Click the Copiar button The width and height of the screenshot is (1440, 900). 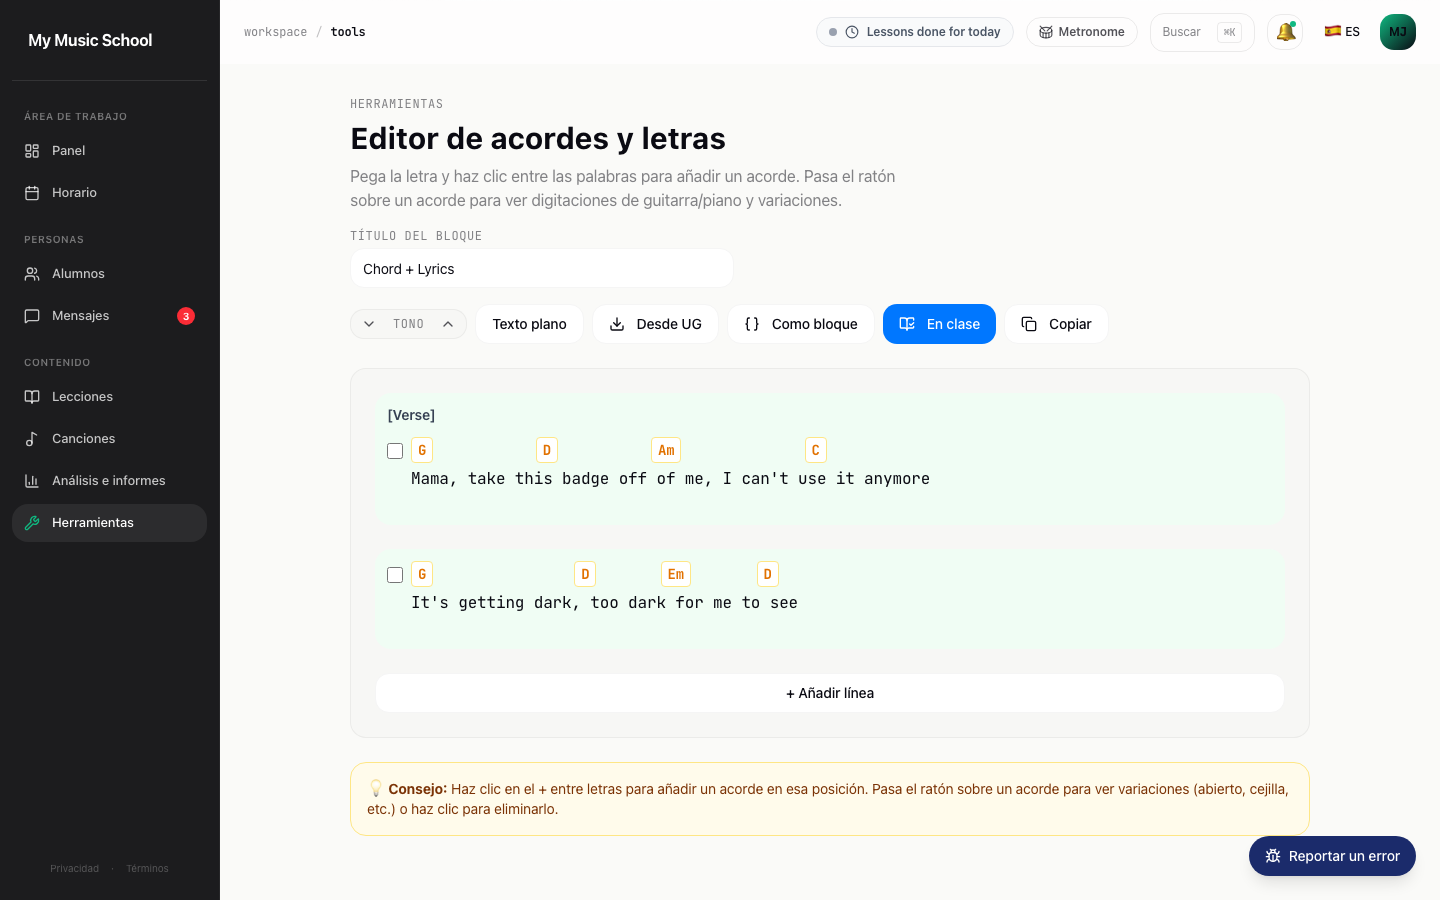tap(1056, 324)
